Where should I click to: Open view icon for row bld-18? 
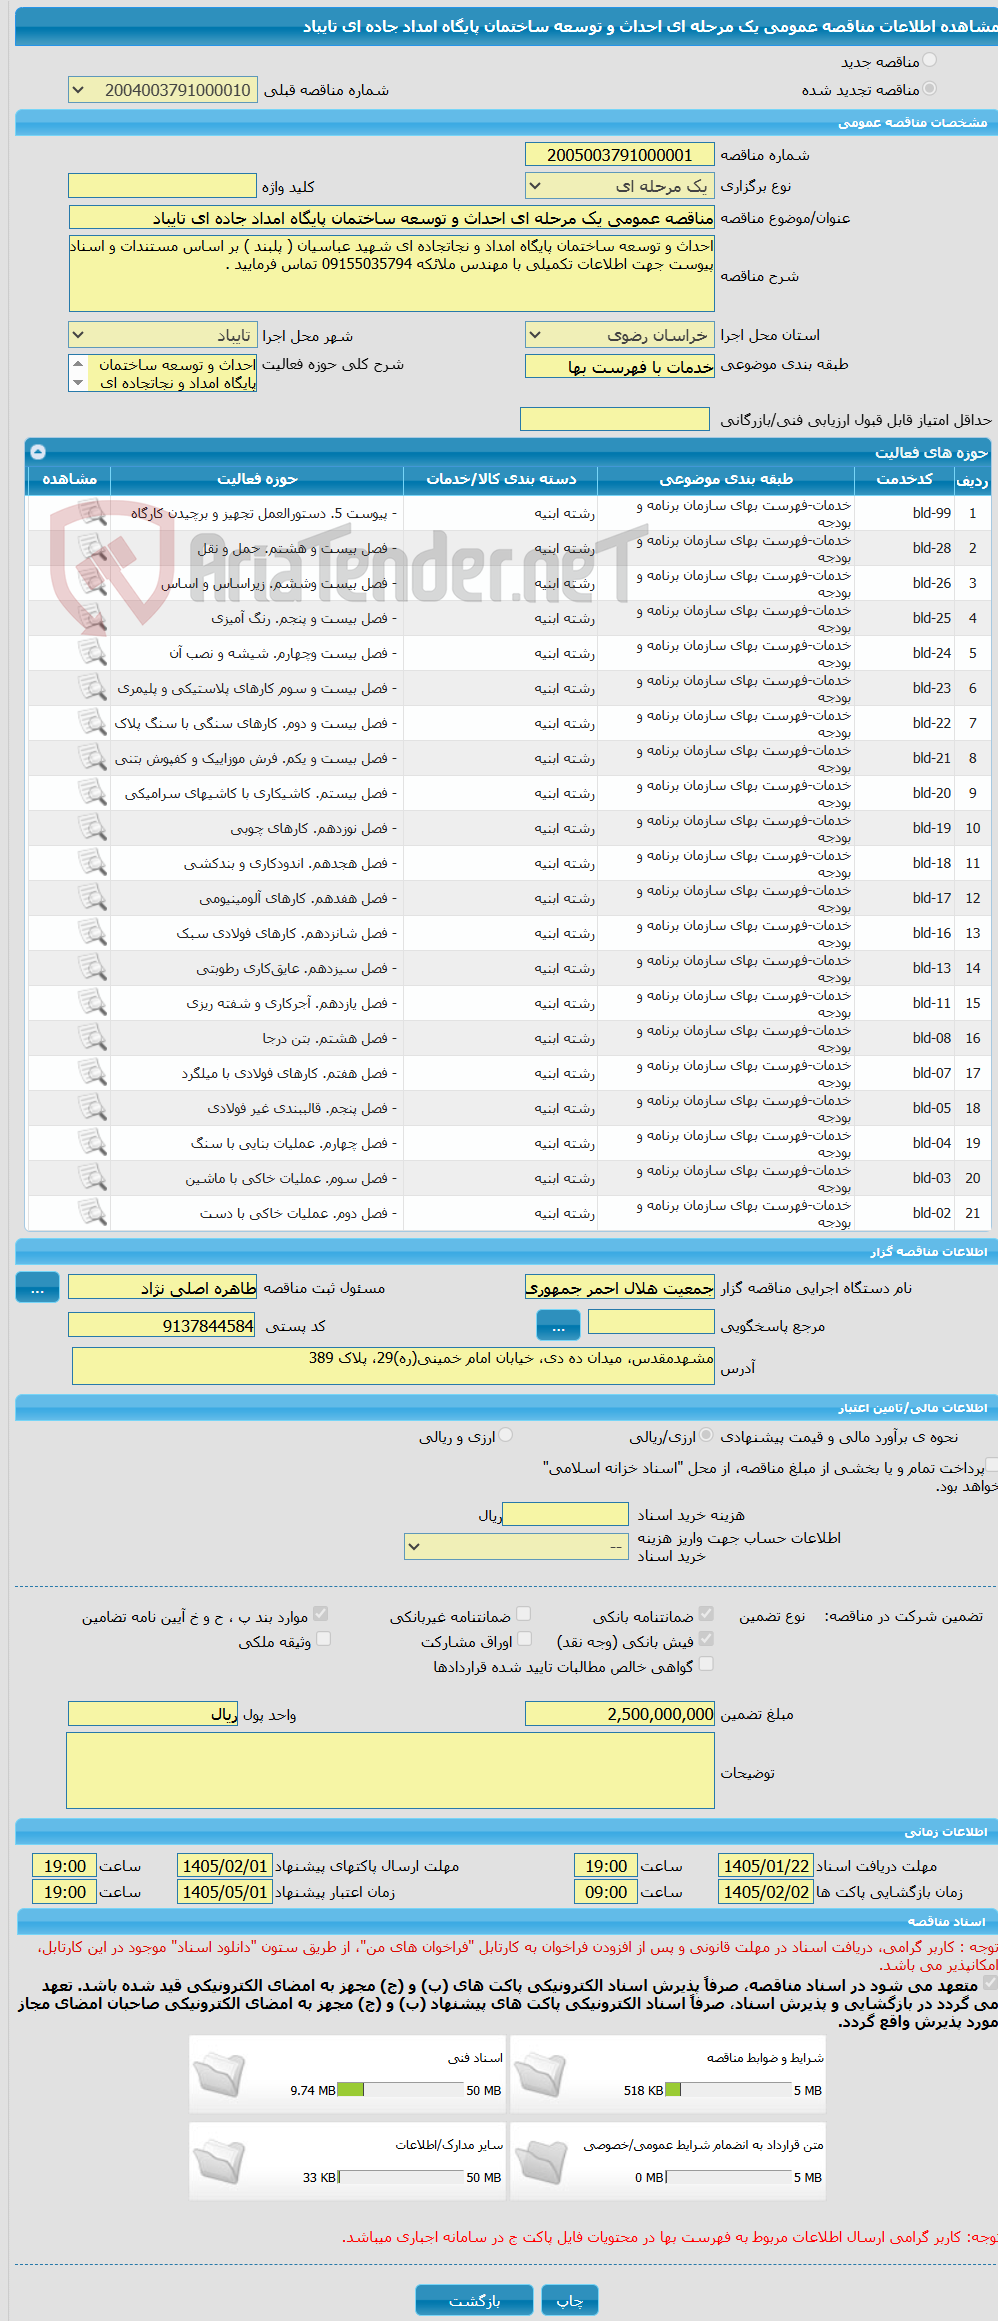point(92,863)
